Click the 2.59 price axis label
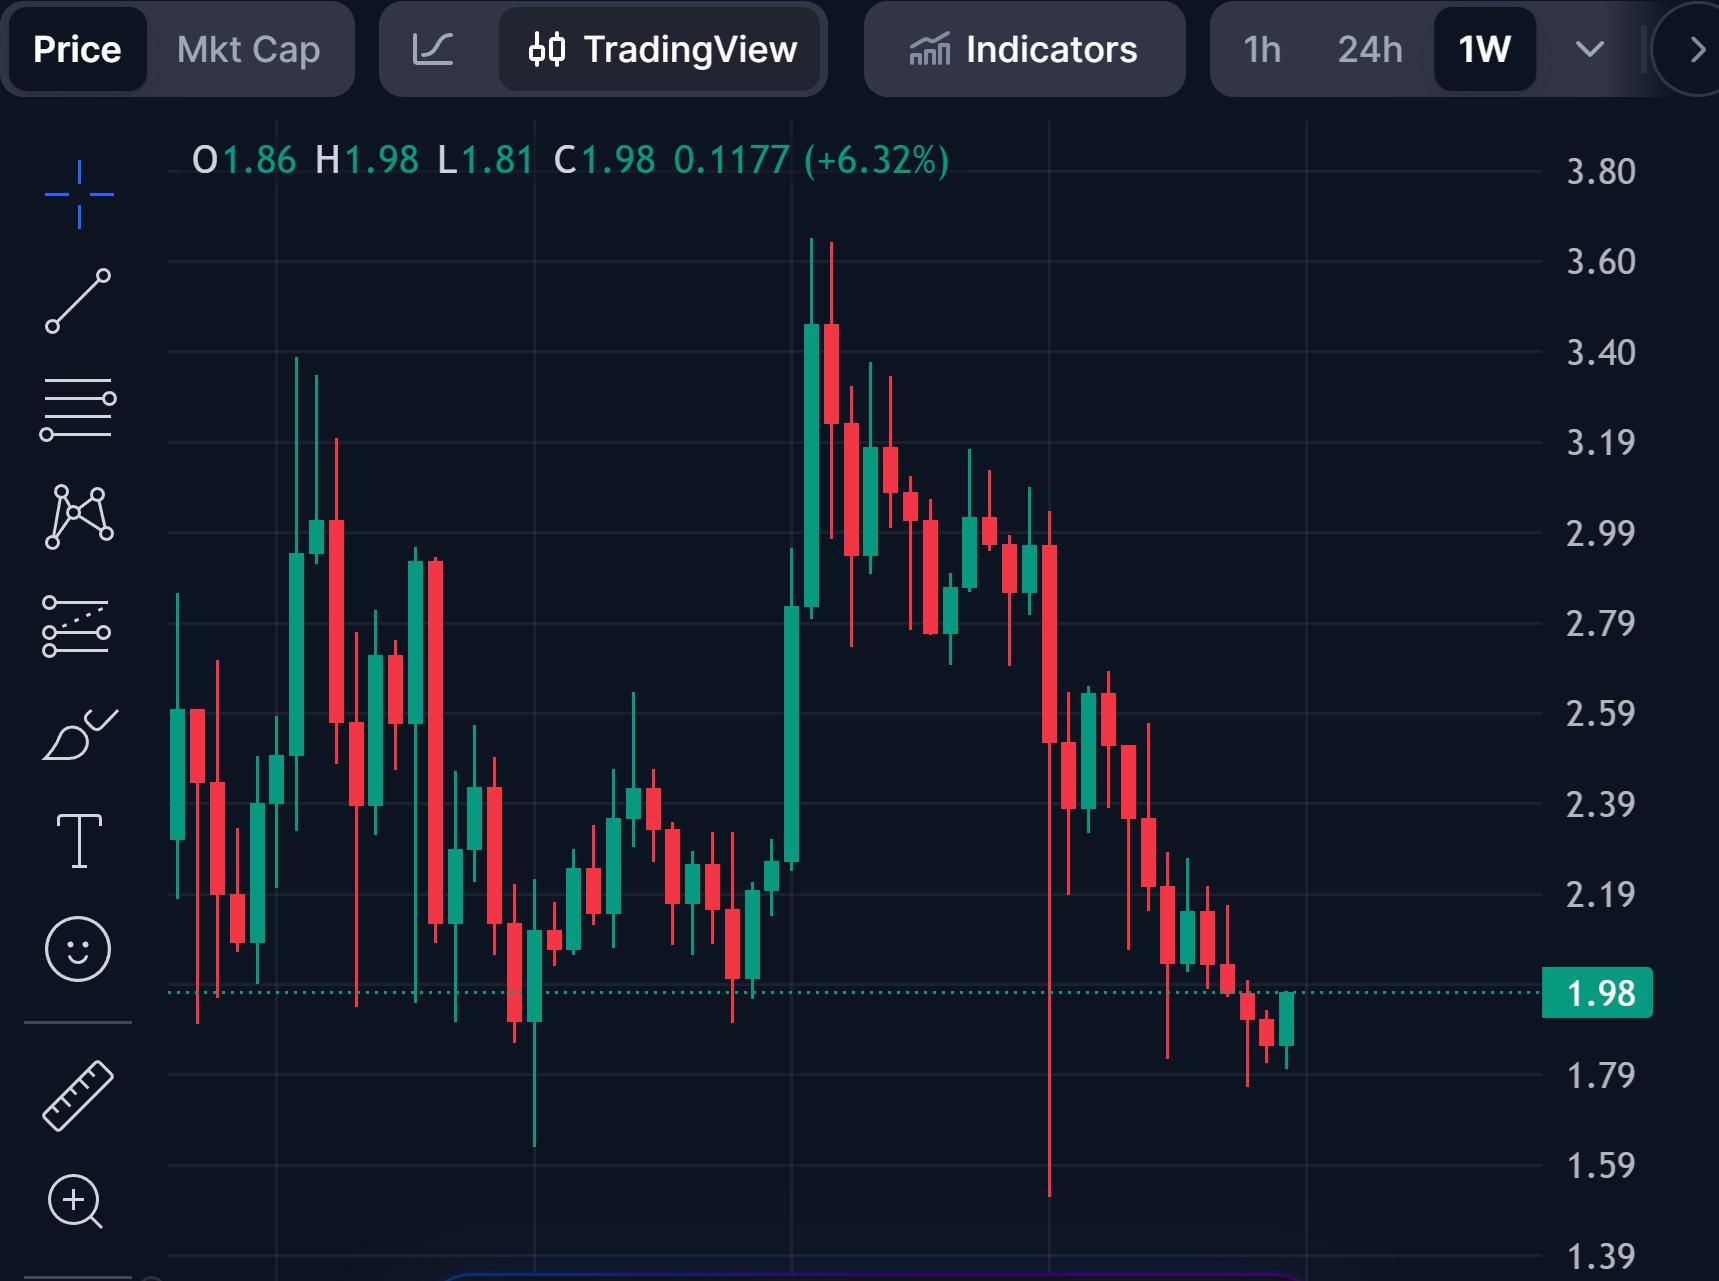 pyautogui.click(x=1601, y=714)
